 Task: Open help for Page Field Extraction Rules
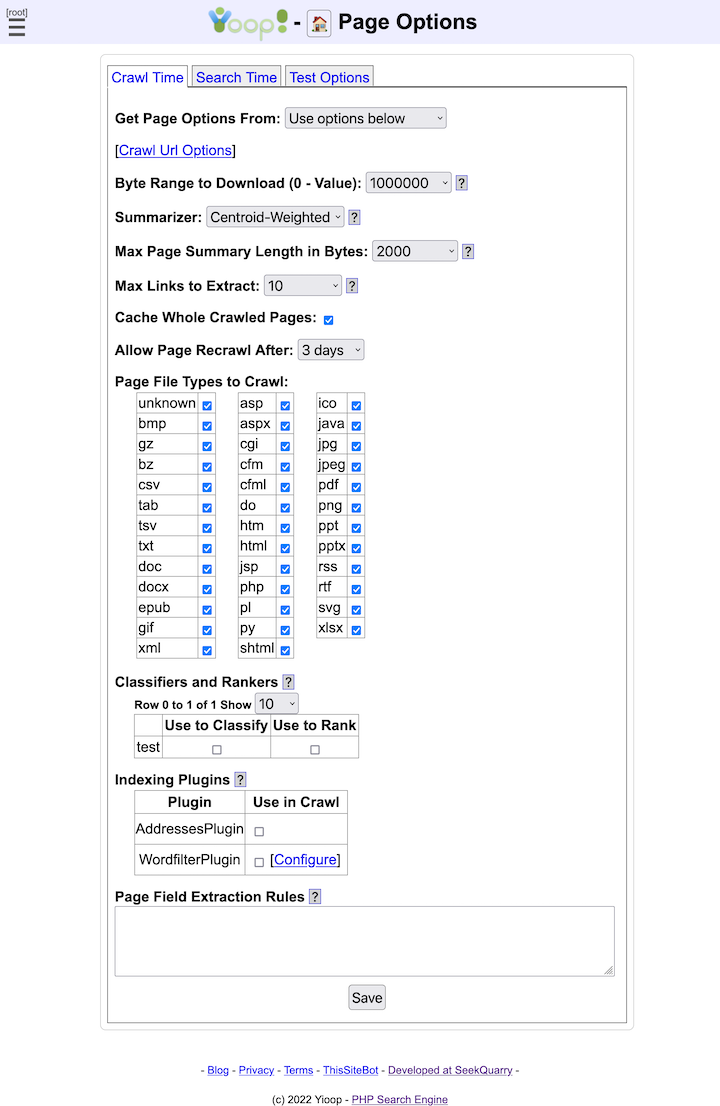315,897
